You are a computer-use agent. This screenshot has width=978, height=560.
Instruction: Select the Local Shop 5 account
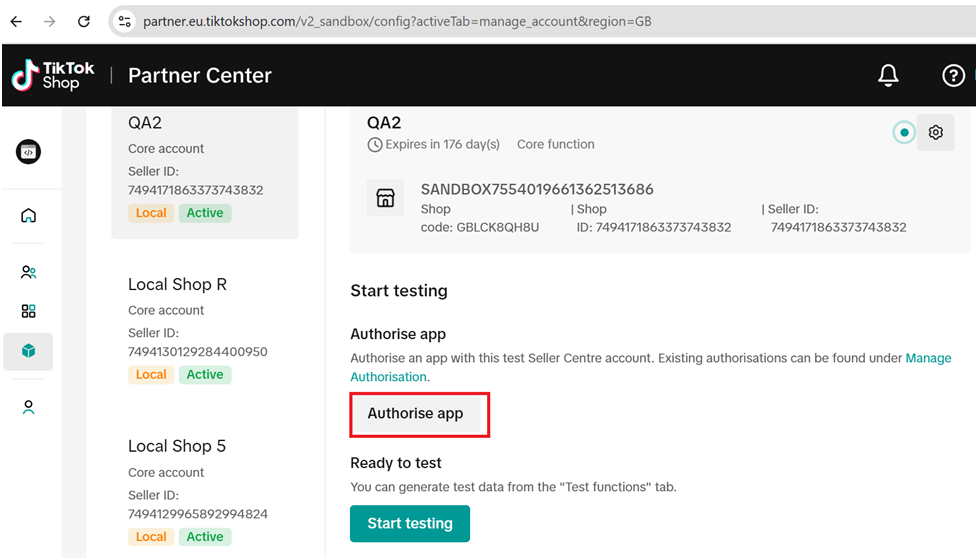pyautogui.click(x=204, y=492)
